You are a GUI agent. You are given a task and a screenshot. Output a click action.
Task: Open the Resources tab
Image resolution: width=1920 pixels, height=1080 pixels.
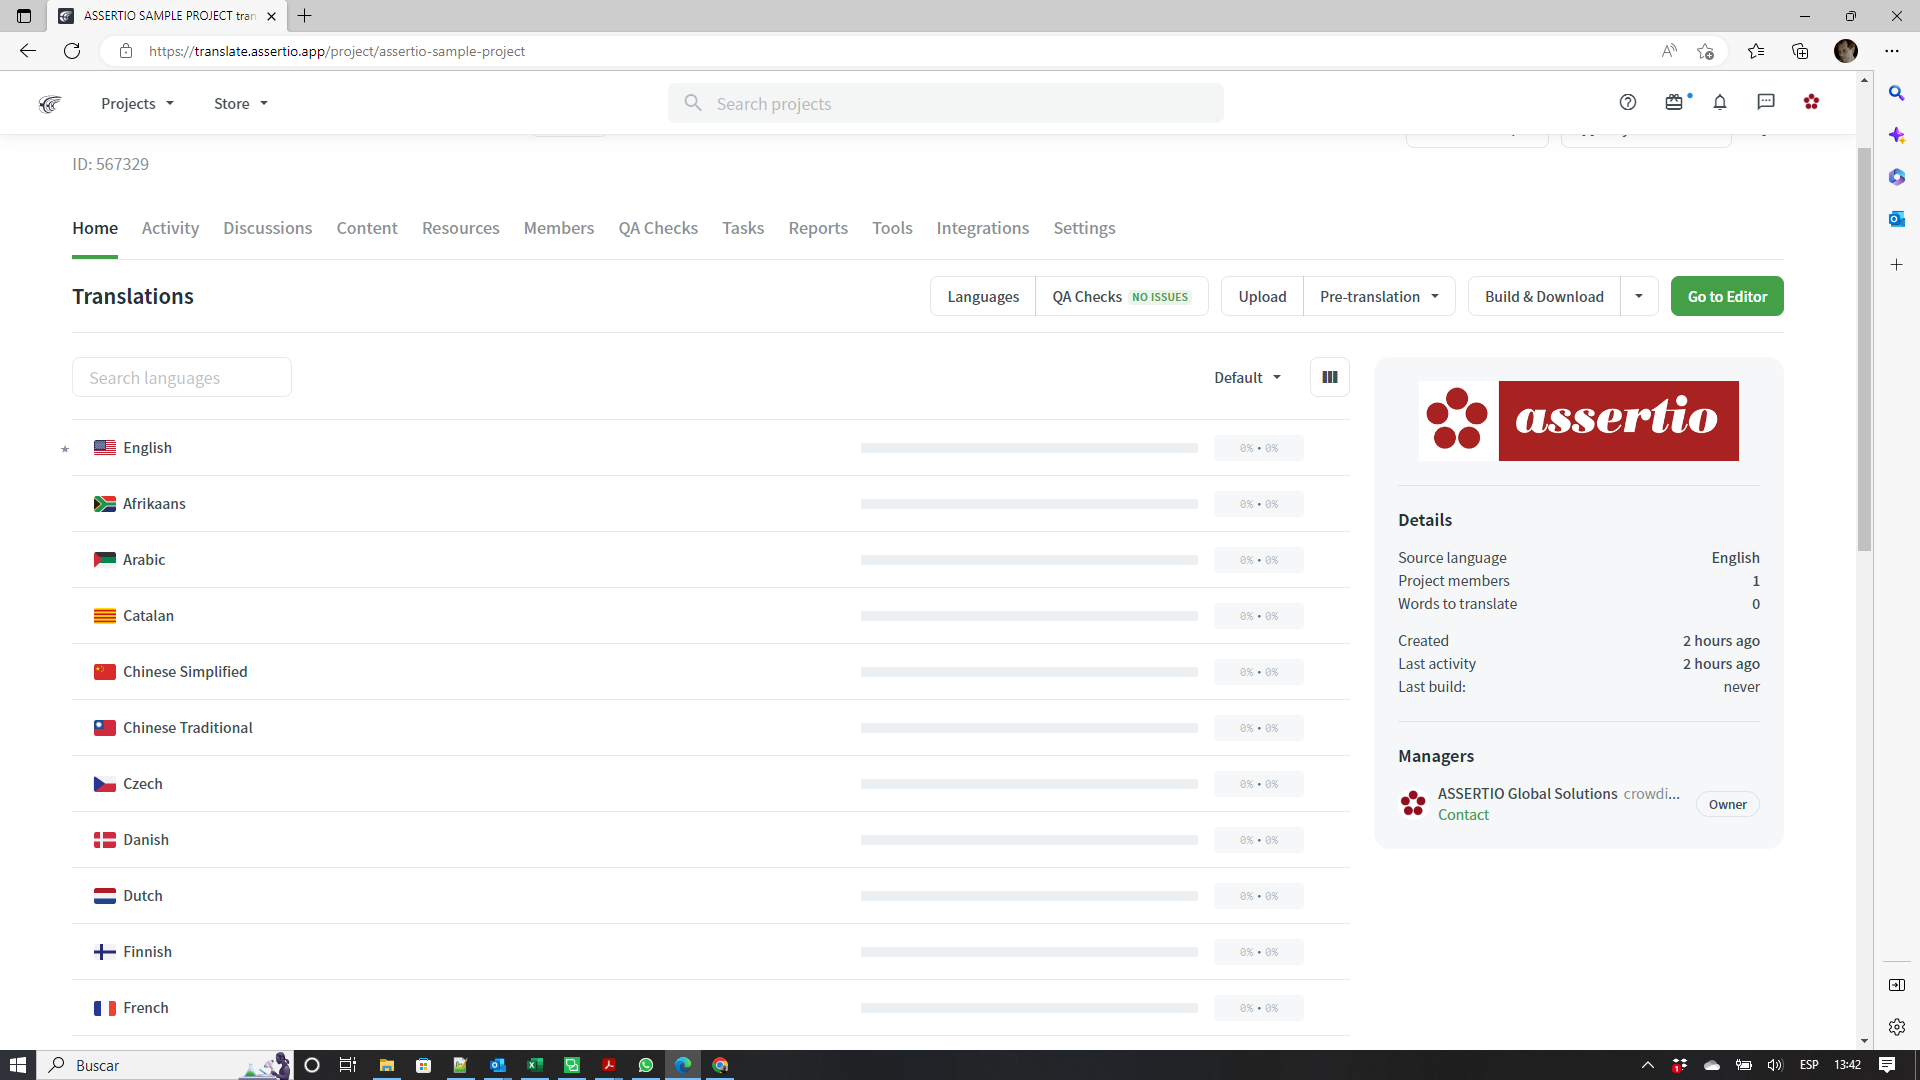[460, 228]
